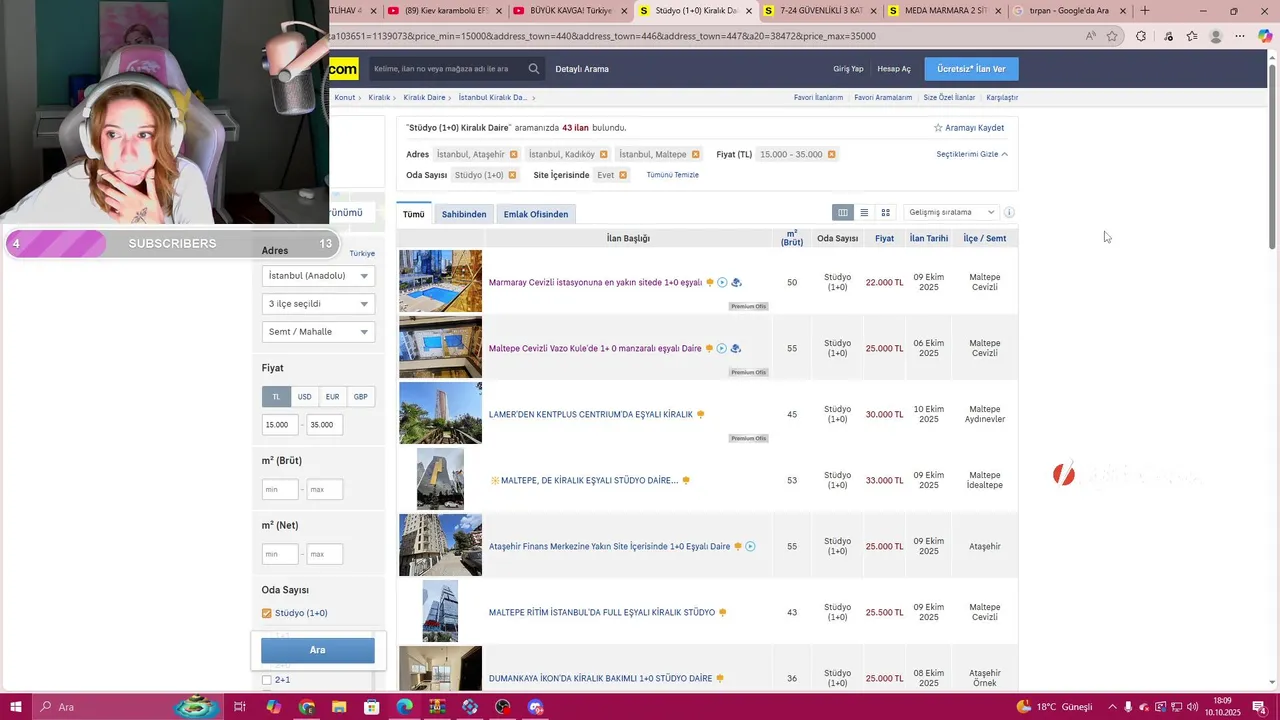
Task: Open WinRAR from taskbar
Action: coord(437,707)
